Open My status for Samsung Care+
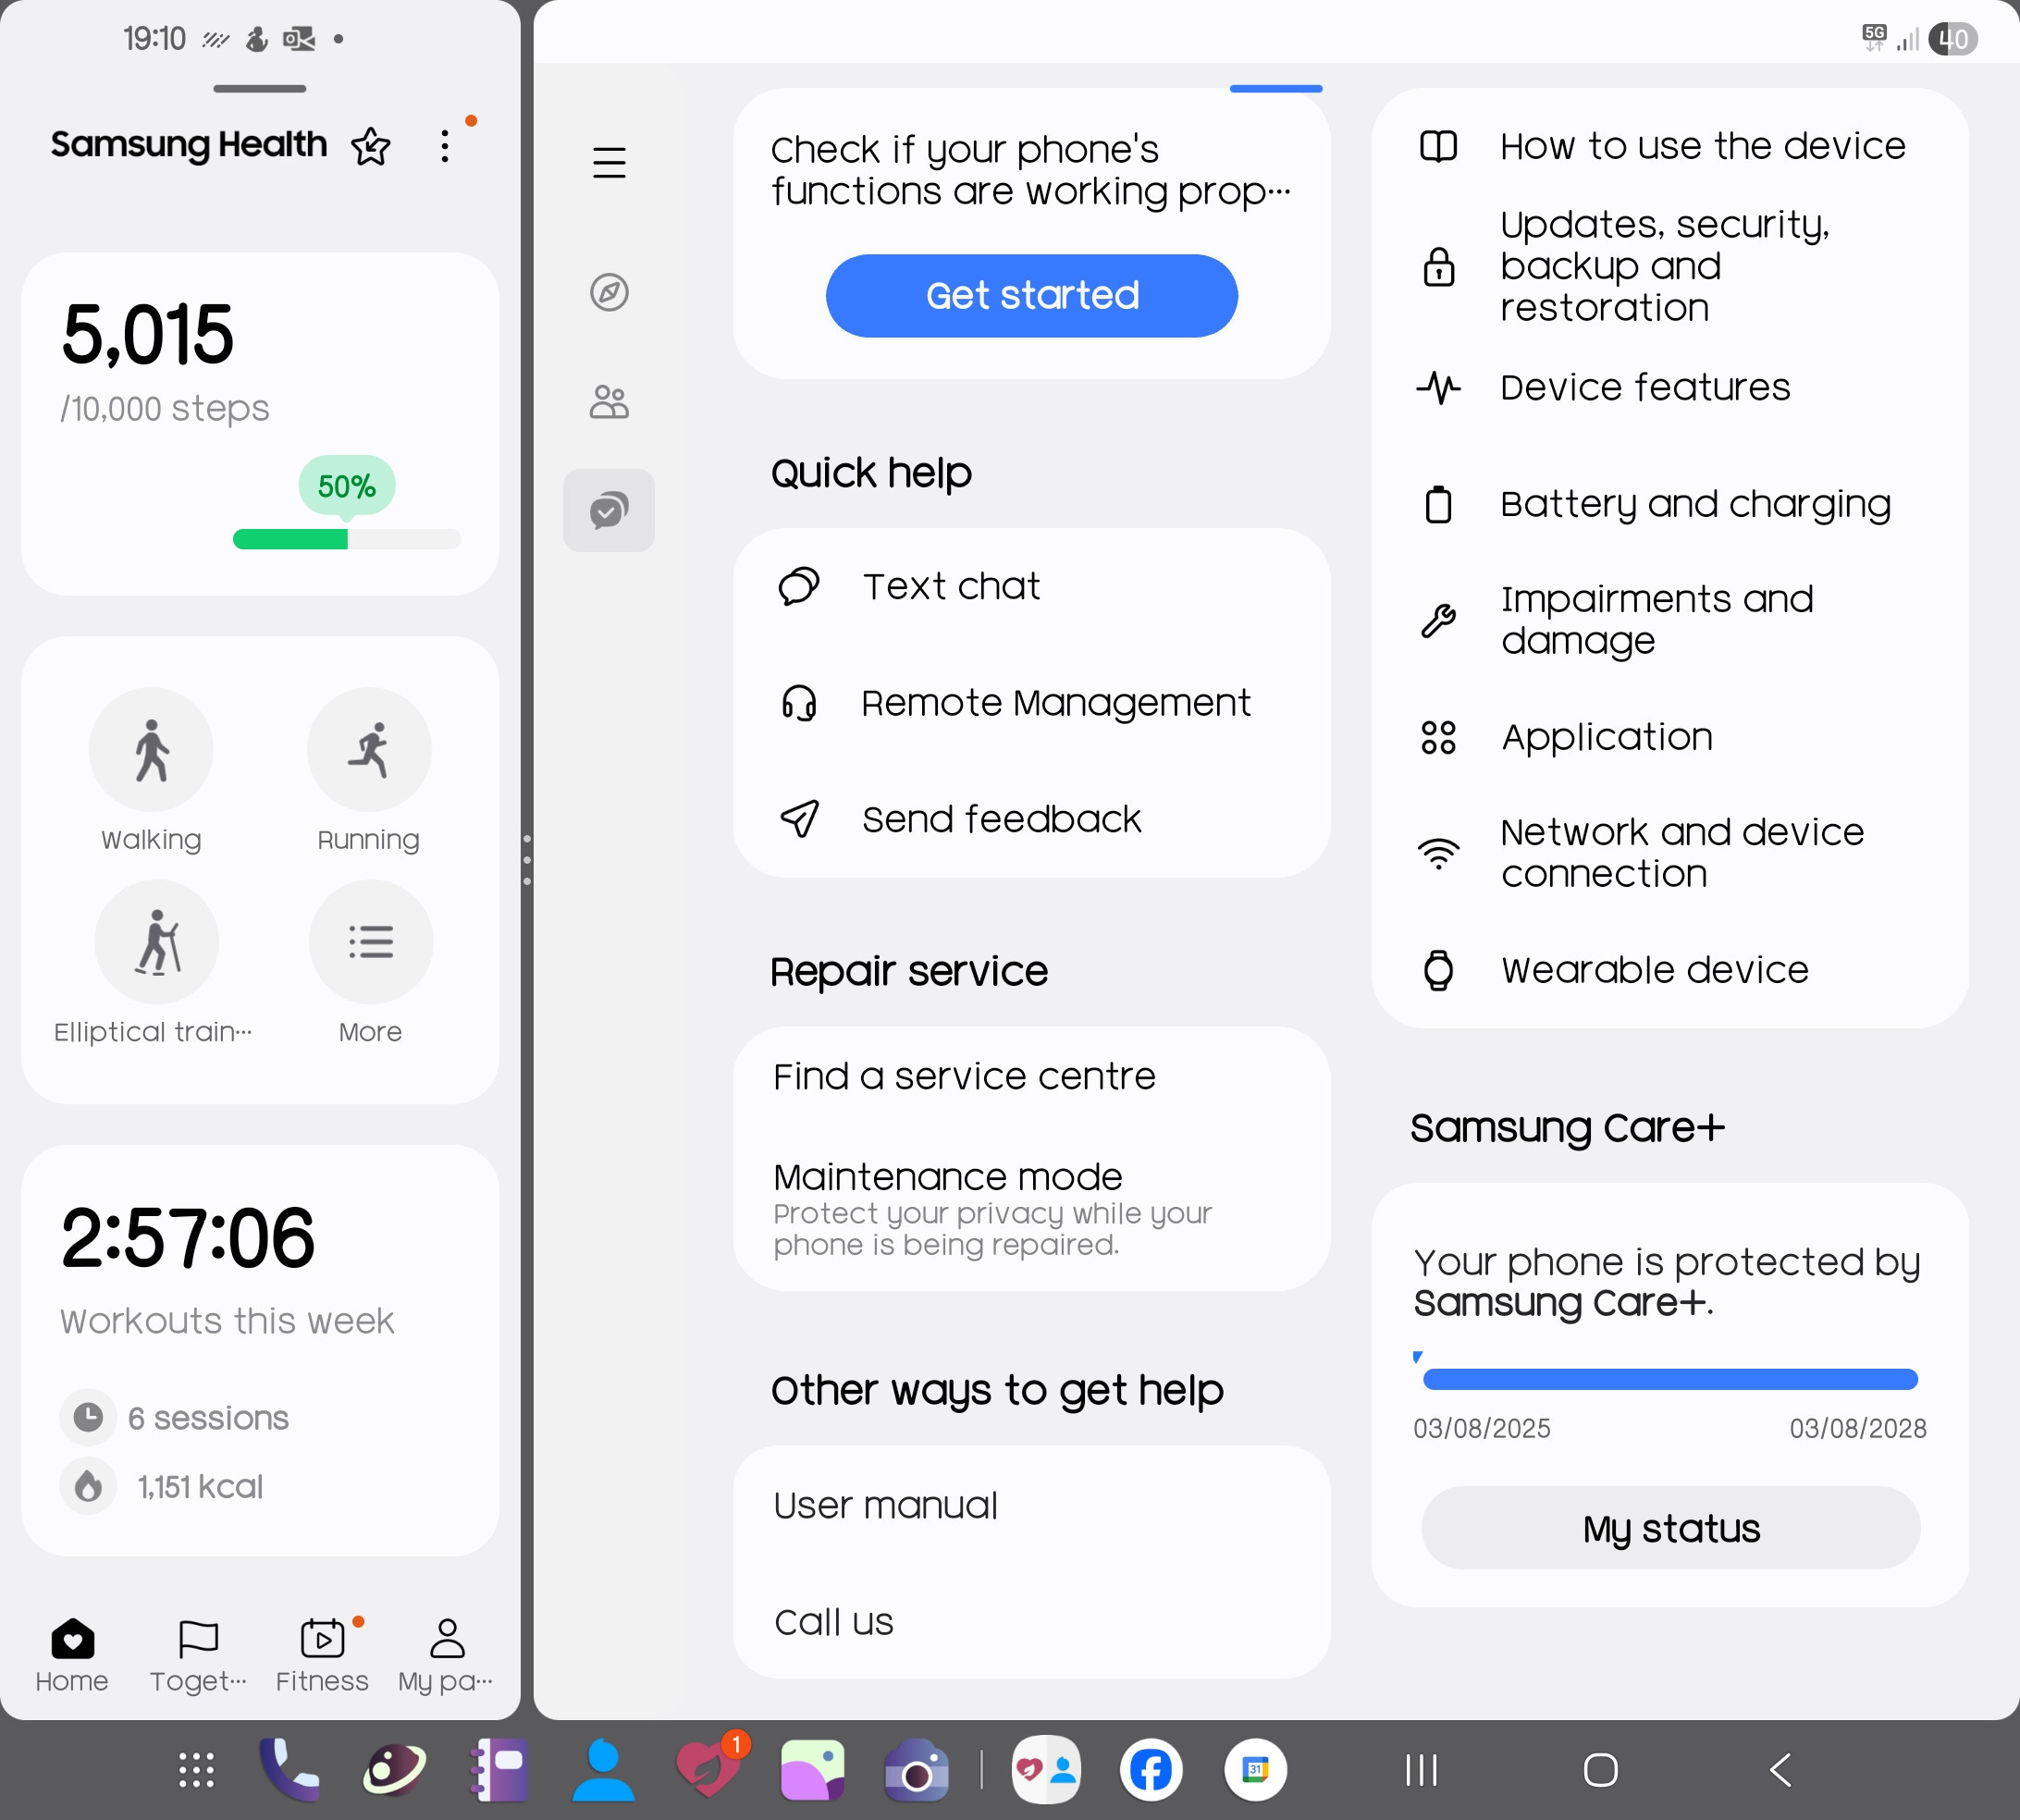 point(1670,1528)
